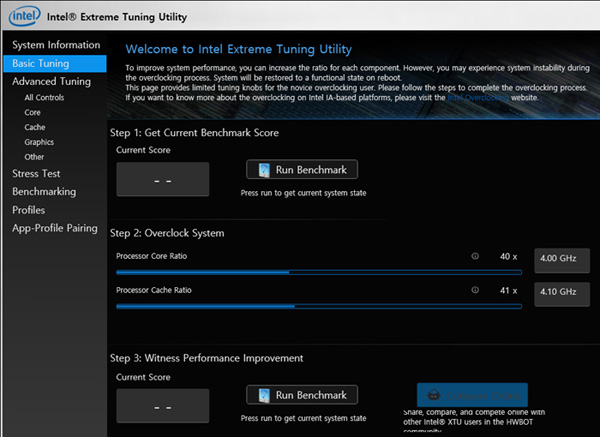Image resolution: width=600 pixels, height=437 pixels.
Task: Click the 41 x cache ratio value
Action: coord(508,290)
